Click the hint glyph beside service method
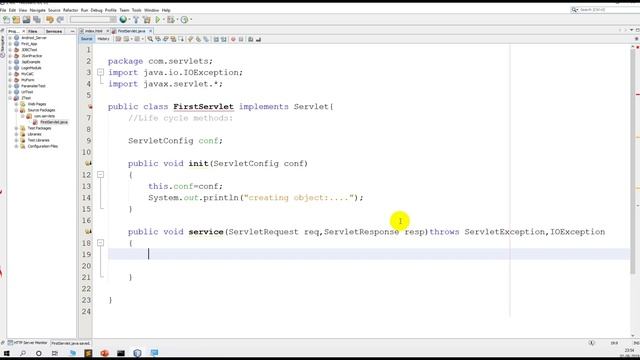Viewport: 640px width, 360px height. click(88, 231)
